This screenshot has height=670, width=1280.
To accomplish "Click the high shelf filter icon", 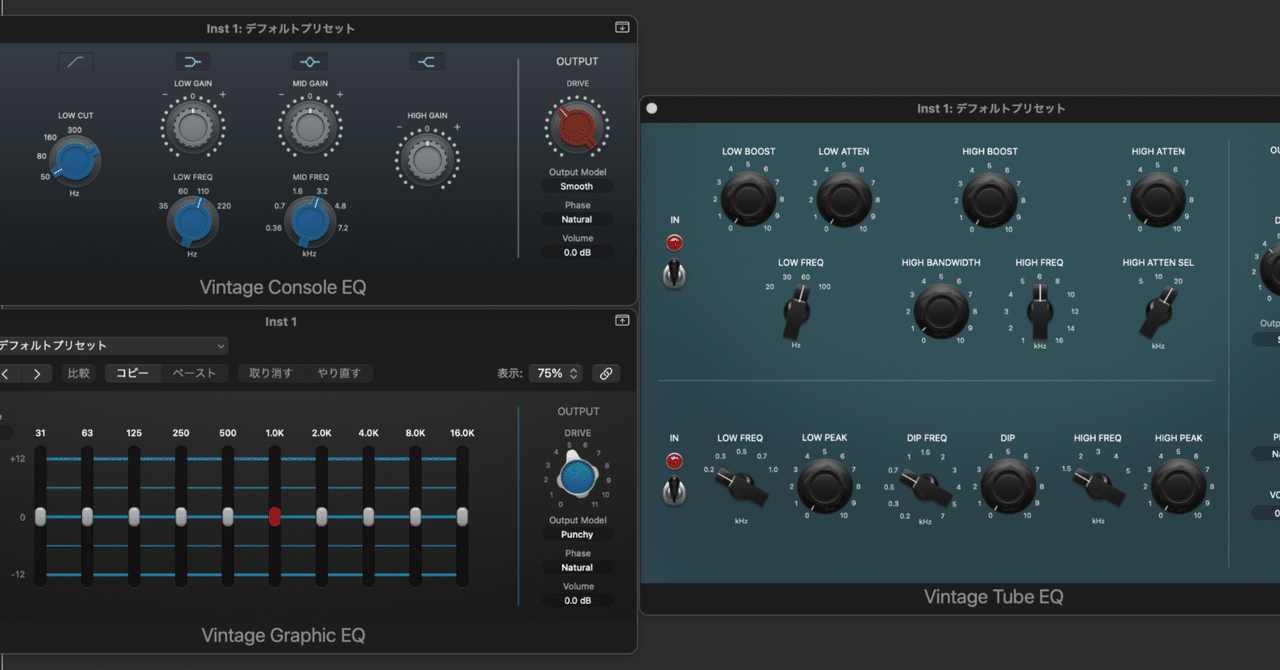I will click(427, 60).
